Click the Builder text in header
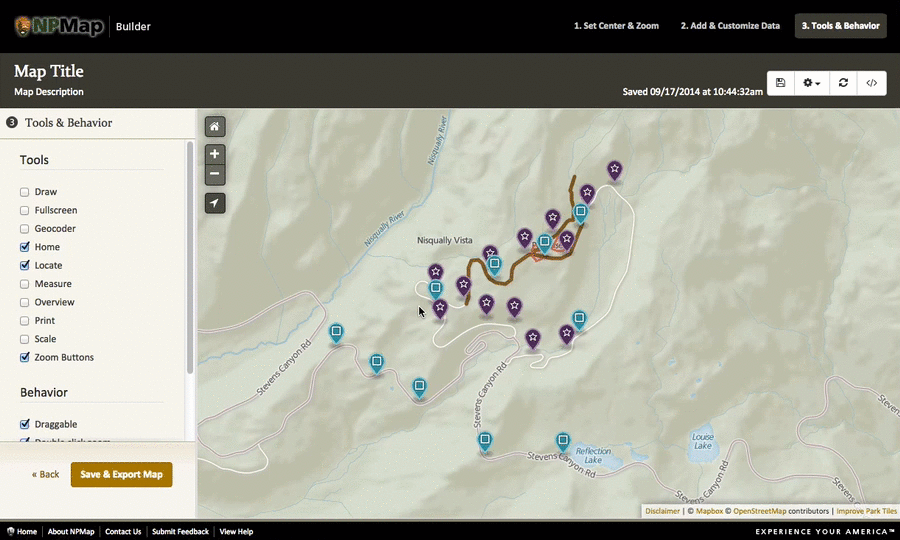This screenshot has height=540, width=900. coord(133,26)
